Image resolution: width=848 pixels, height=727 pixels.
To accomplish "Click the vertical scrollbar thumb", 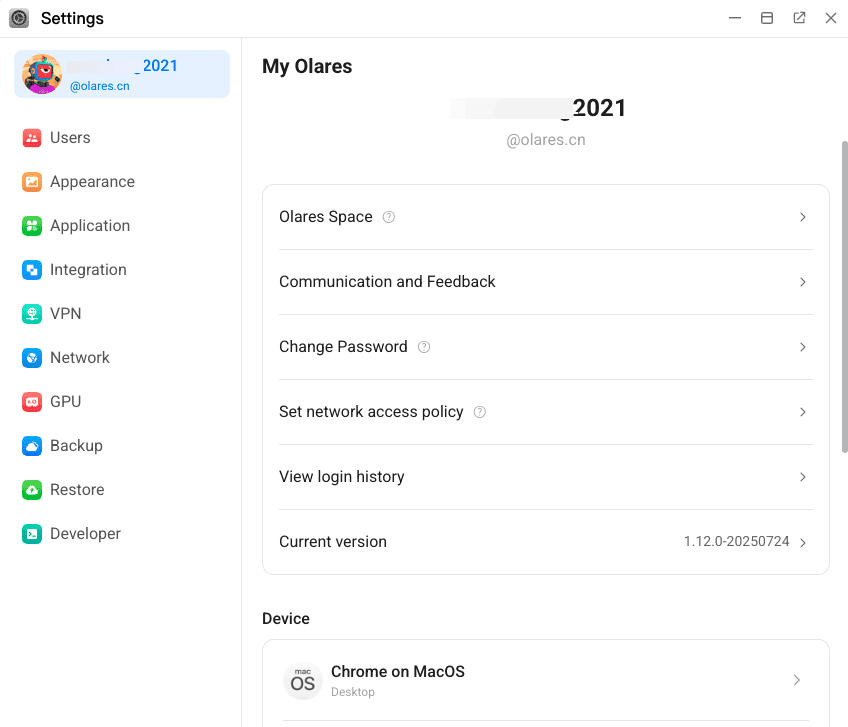I will pyautogui.click(x=845, y=297).
